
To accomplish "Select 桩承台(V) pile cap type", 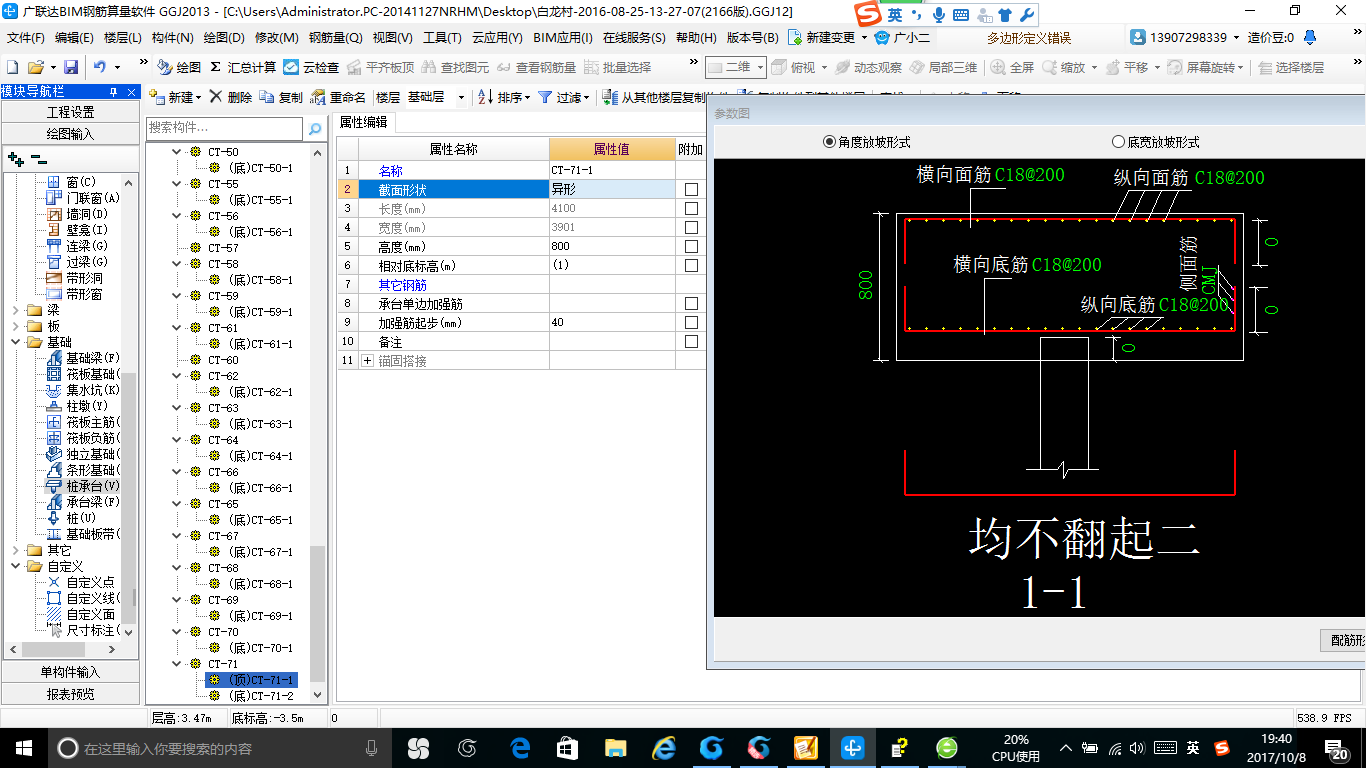I will (83, 486).
